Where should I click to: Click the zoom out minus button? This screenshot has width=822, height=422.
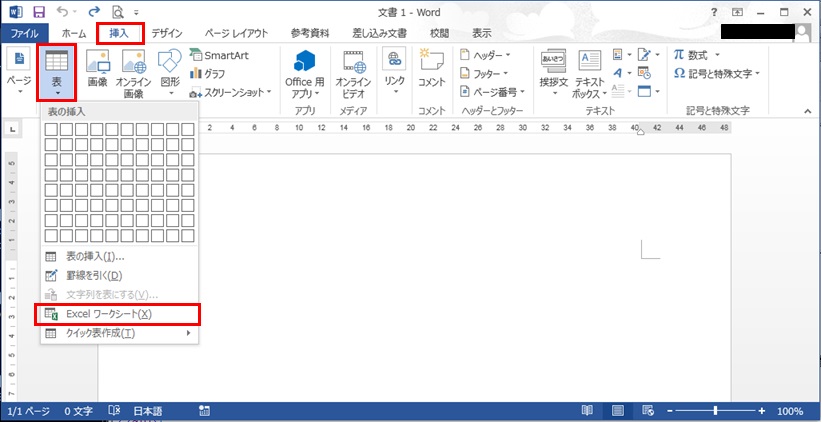[670, 412]
